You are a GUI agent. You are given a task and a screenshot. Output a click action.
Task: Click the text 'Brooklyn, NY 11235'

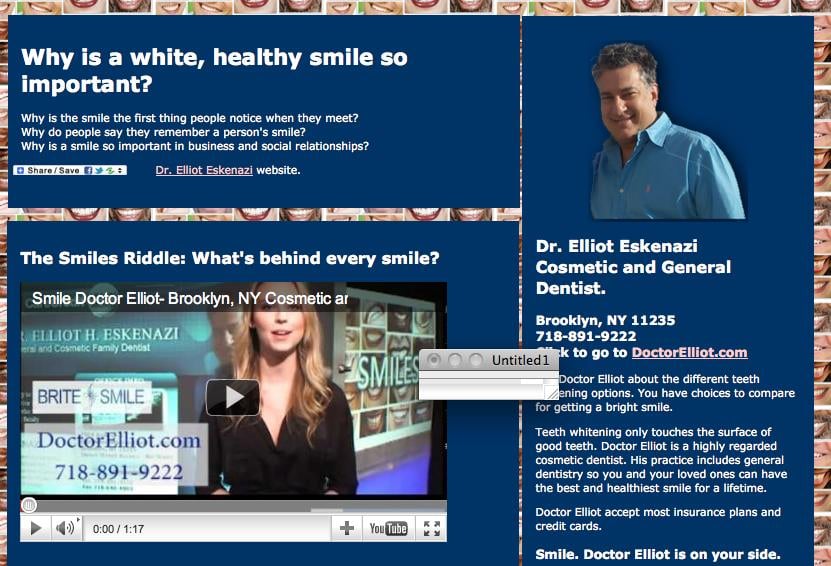(605, 320)
